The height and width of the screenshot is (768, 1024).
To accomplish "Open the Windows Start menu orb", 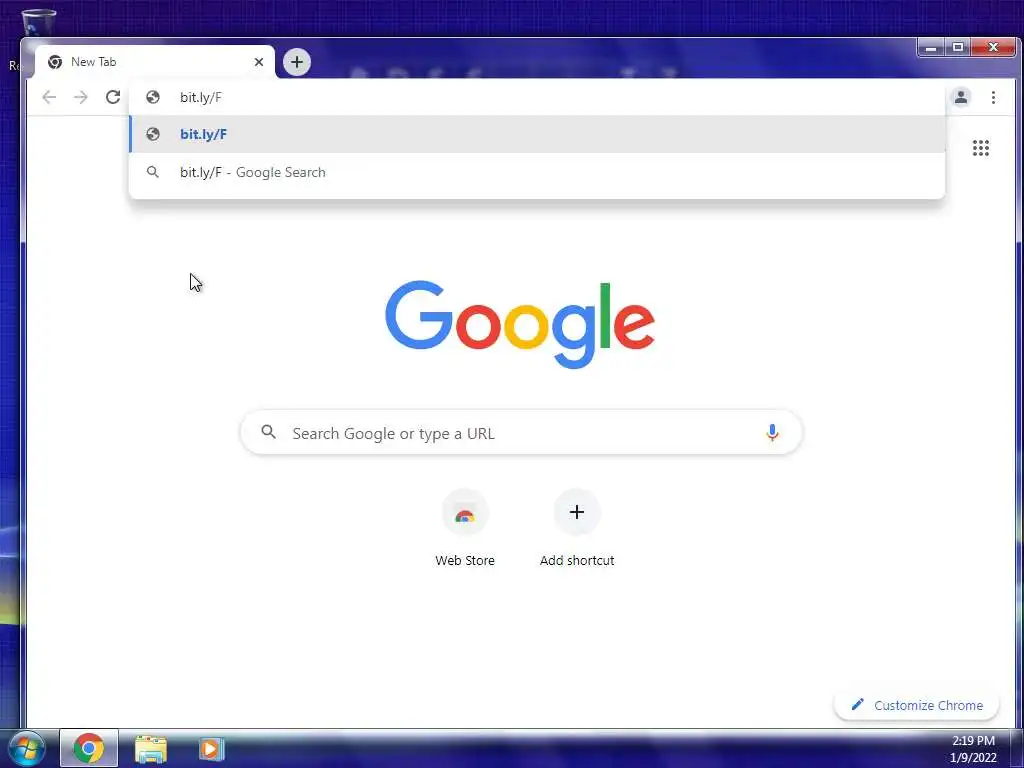I will 27,749.
